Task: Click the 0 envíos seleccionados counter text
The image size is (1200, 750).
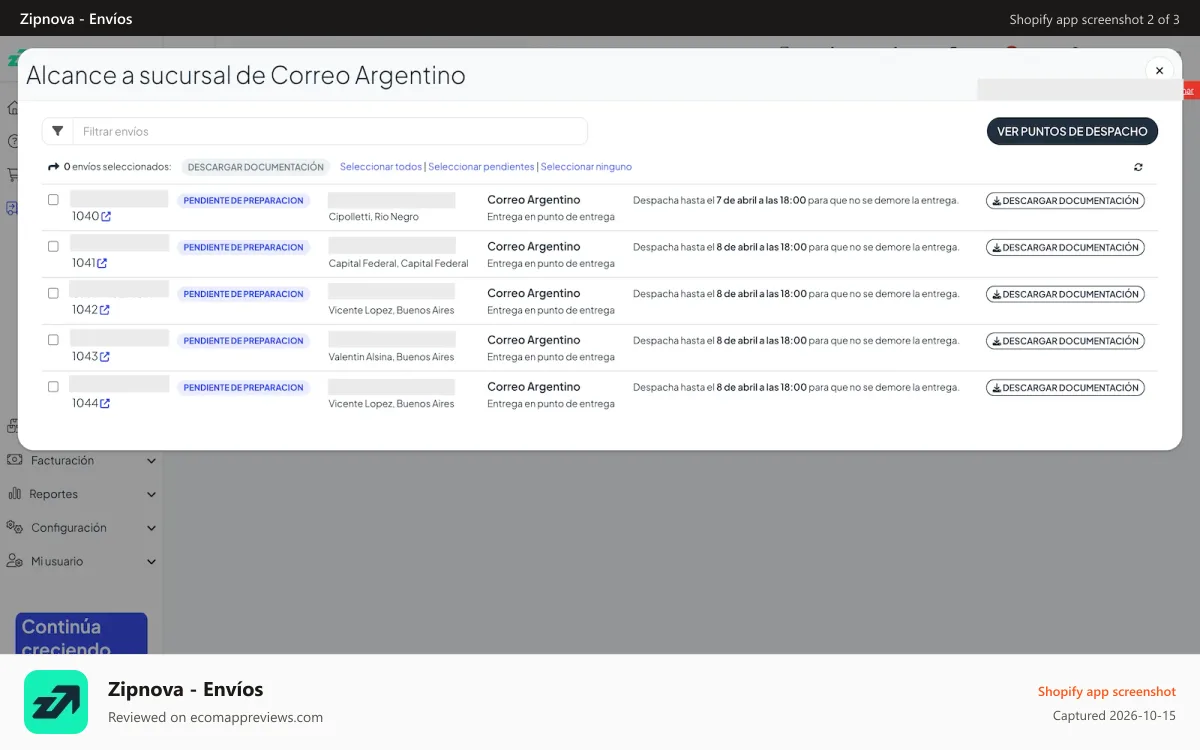Action: 117,167
